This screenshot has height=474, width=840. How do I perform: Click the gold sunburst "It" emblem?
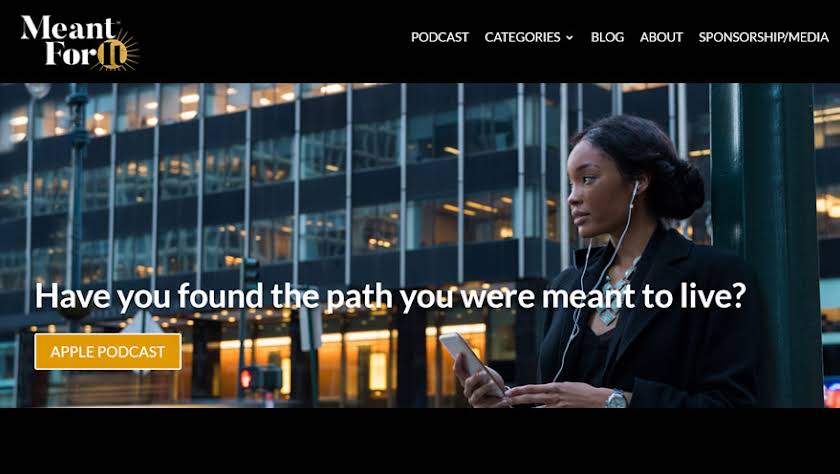click(114, 52)
